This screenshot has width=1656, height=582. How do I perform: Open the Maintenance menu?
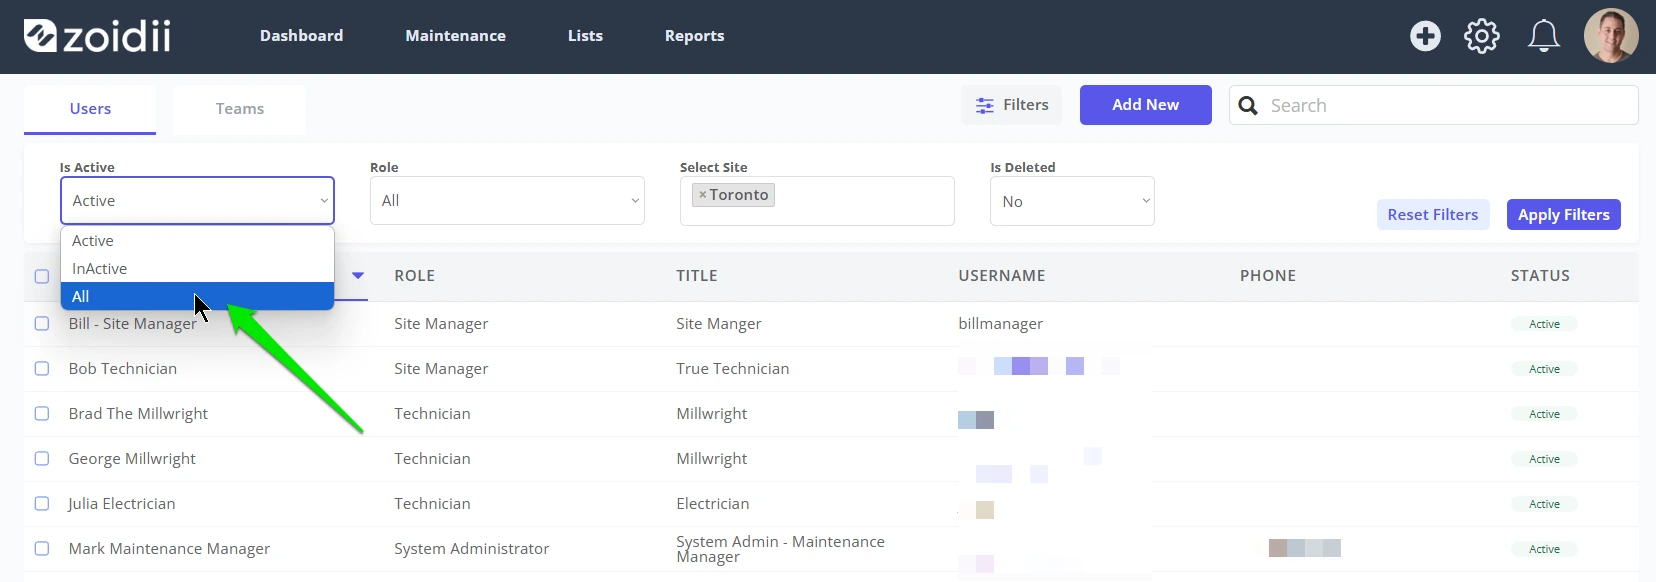pos(455,36)
